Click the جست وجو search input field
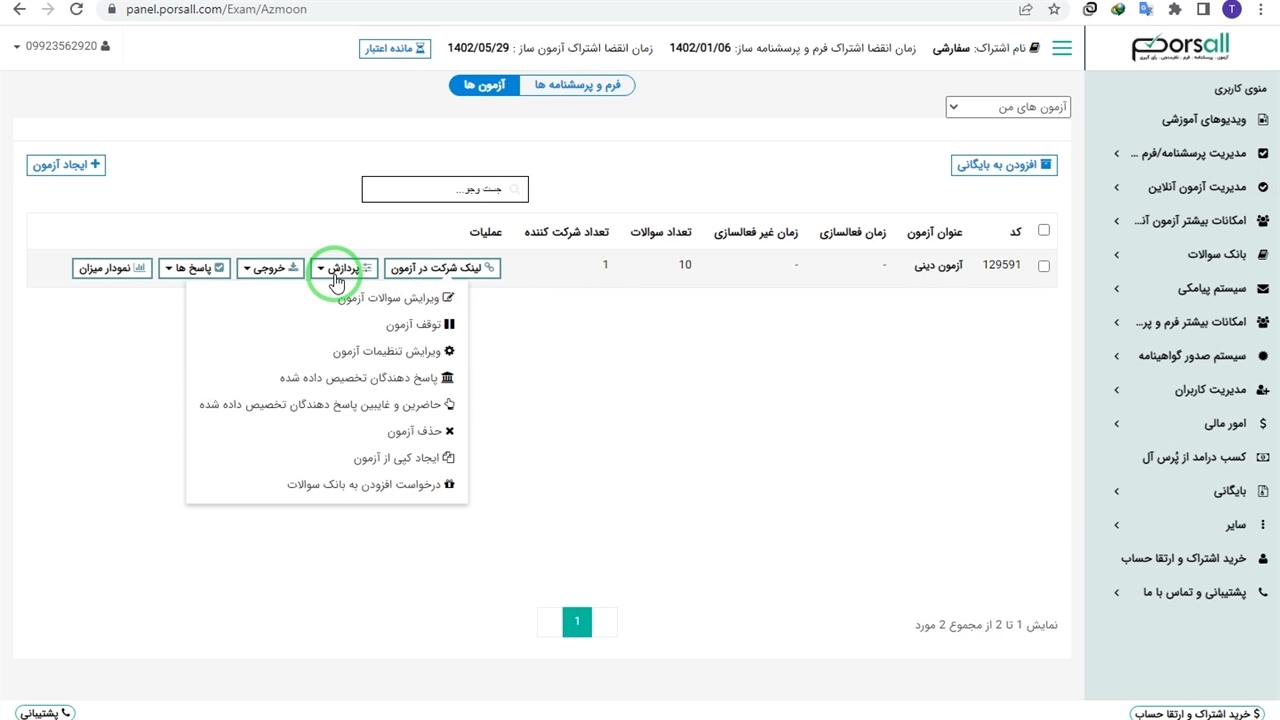 pos(440,189)
